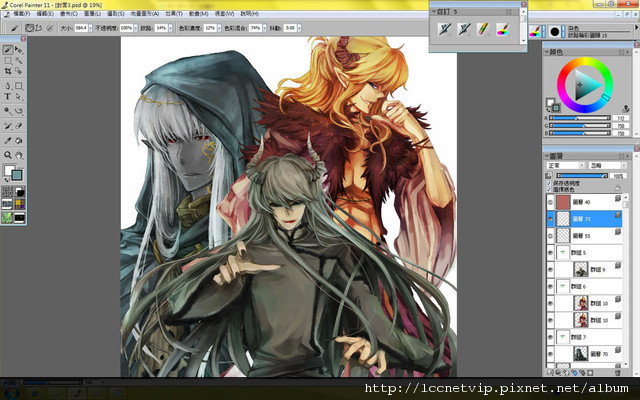Open the Canvas (C) menu

pyautogui.click(x=69, y=14)
